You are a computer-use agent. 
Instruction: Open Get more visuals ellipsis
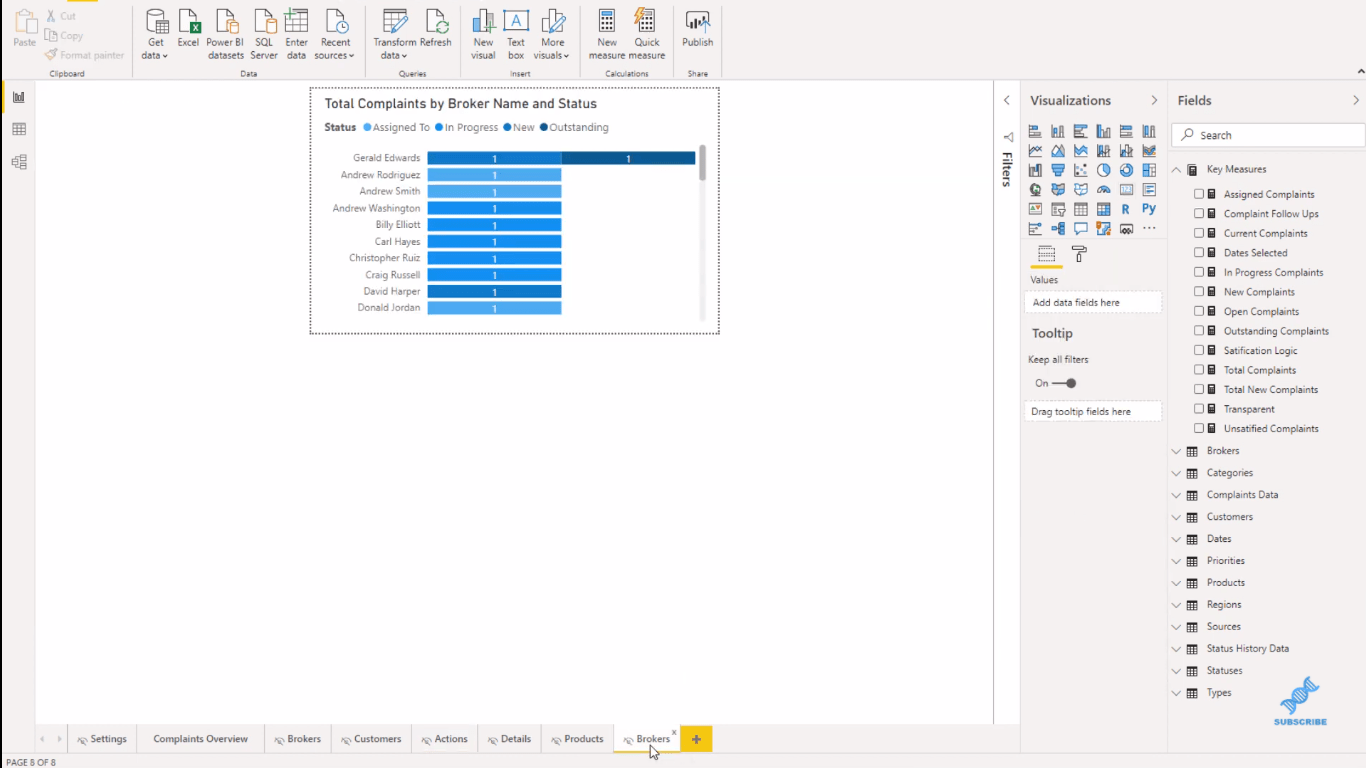point(1149,228)
